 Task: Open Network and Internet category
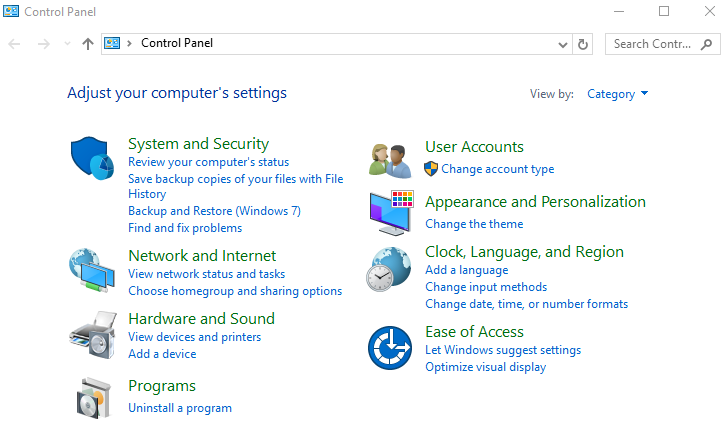[202, 256]
